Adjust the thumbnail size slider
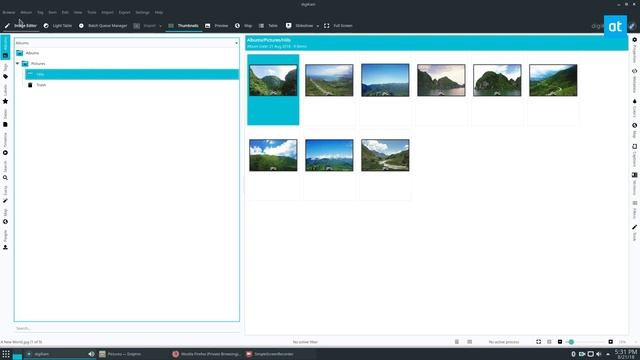Viewport: 640px width, 360px height. click(586, 342)
